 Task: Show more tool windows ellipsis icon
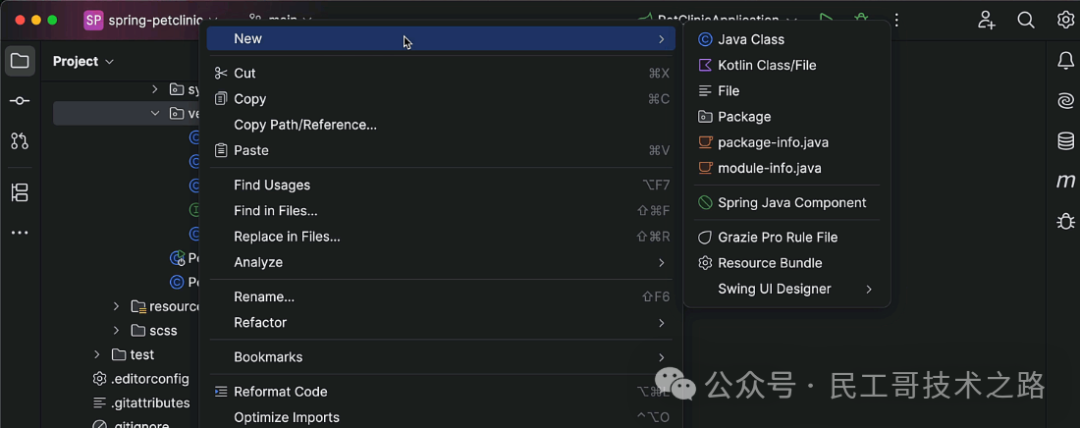click(20, 233)
